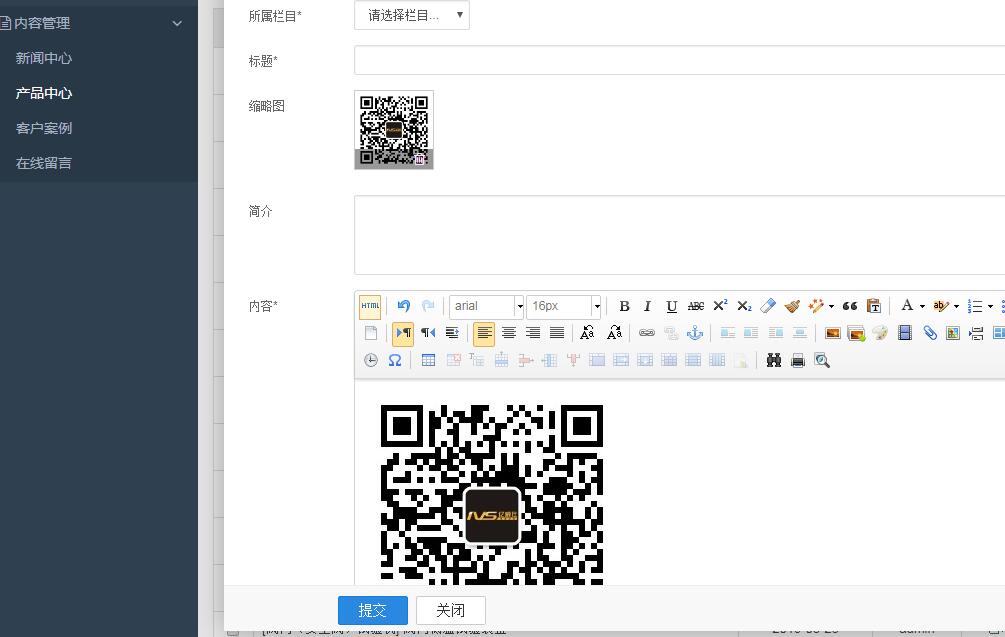Click the 提交 submit button
Image resolution: width=1005 pixels, height=637 pixels.
[372, 610]
